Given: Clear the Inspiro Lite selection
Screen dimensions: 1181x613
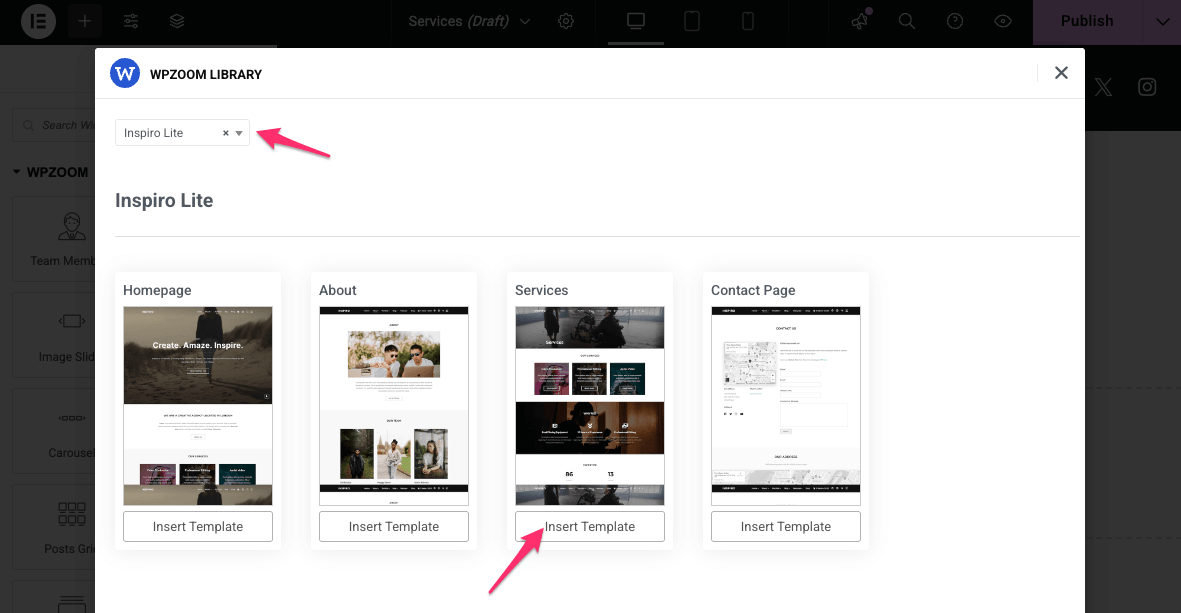Looking at the screenshot, I should pos(225,133).
